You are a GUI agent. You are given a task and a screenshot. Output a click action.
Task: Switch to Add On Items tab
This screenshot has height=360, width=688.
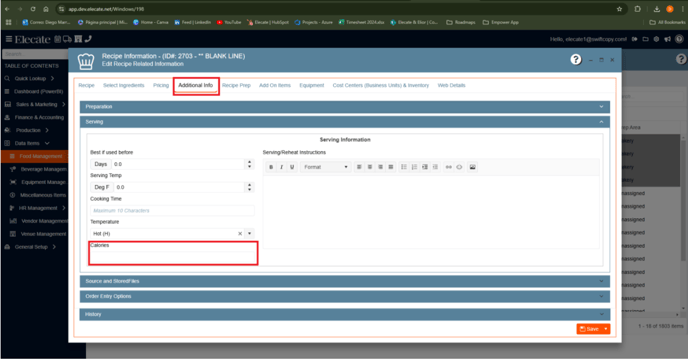tap(275, 85)
